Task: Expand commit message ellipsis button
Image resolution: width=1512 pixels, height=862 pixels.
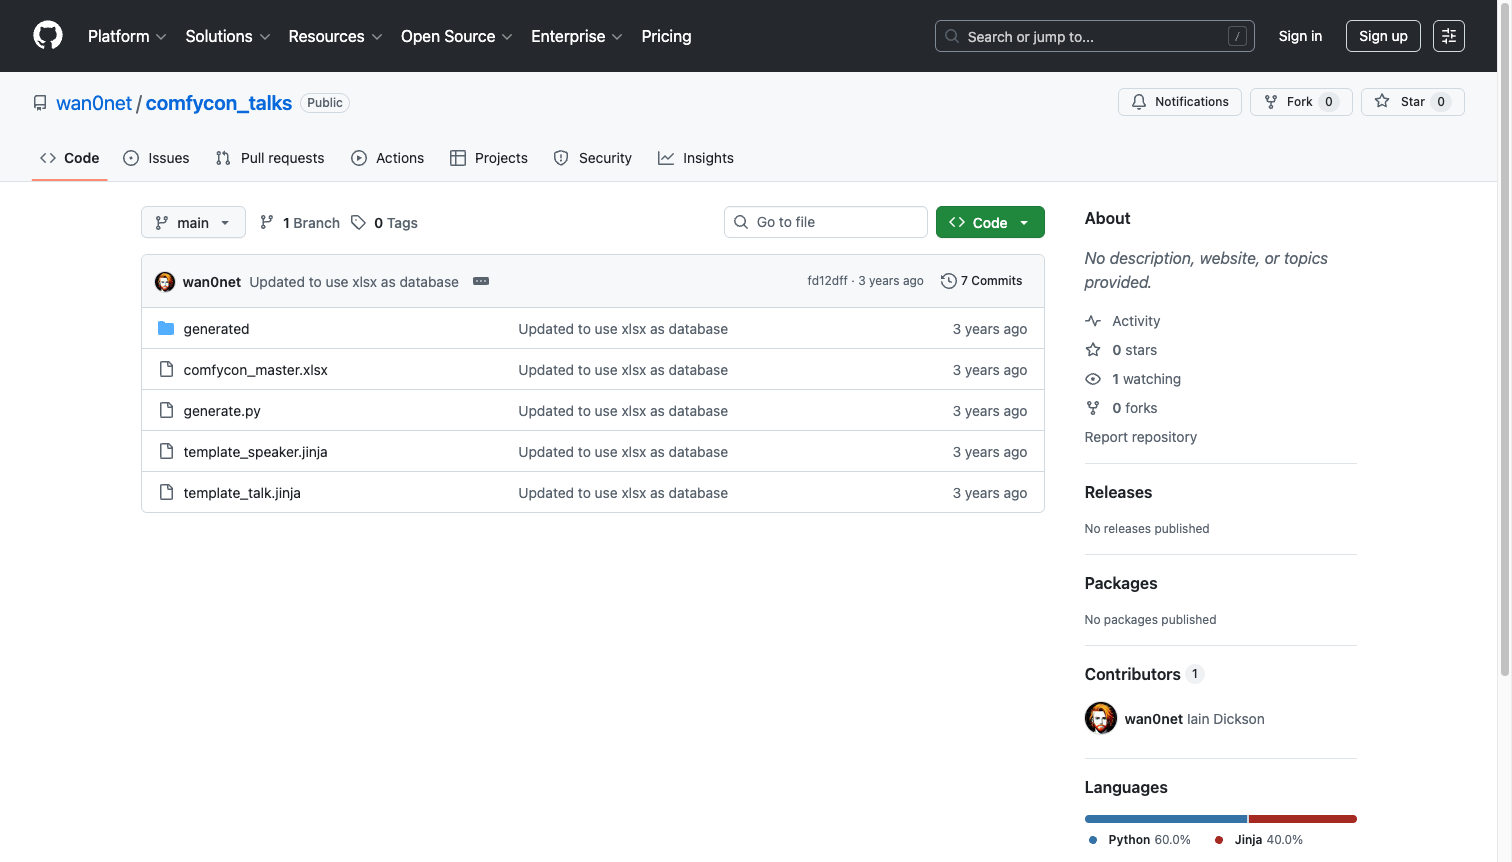Action: click(x=481, y=281)
